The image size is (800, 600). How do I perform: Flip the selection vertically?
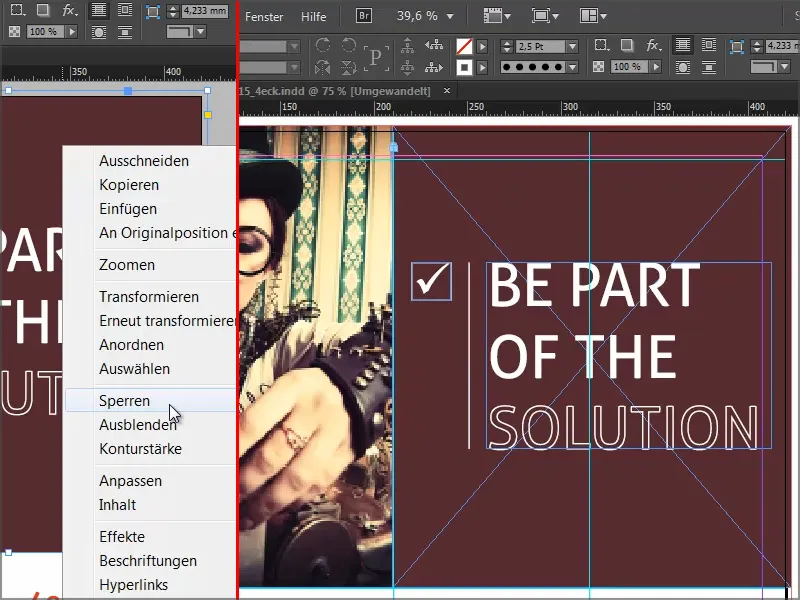[348, 67]
